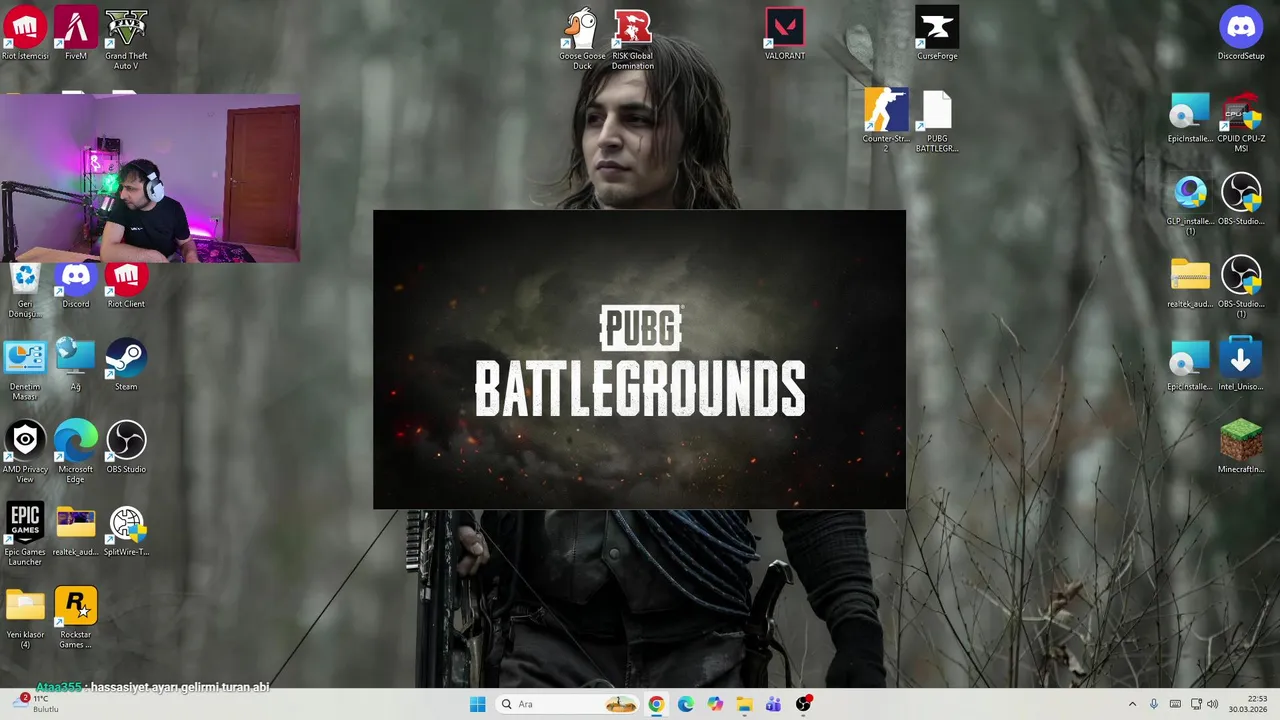1280x720 pixels.
Task: Launch the Microsoft Edge desktop shortcut
Action: pyautogui.click(x=76, y=453)
